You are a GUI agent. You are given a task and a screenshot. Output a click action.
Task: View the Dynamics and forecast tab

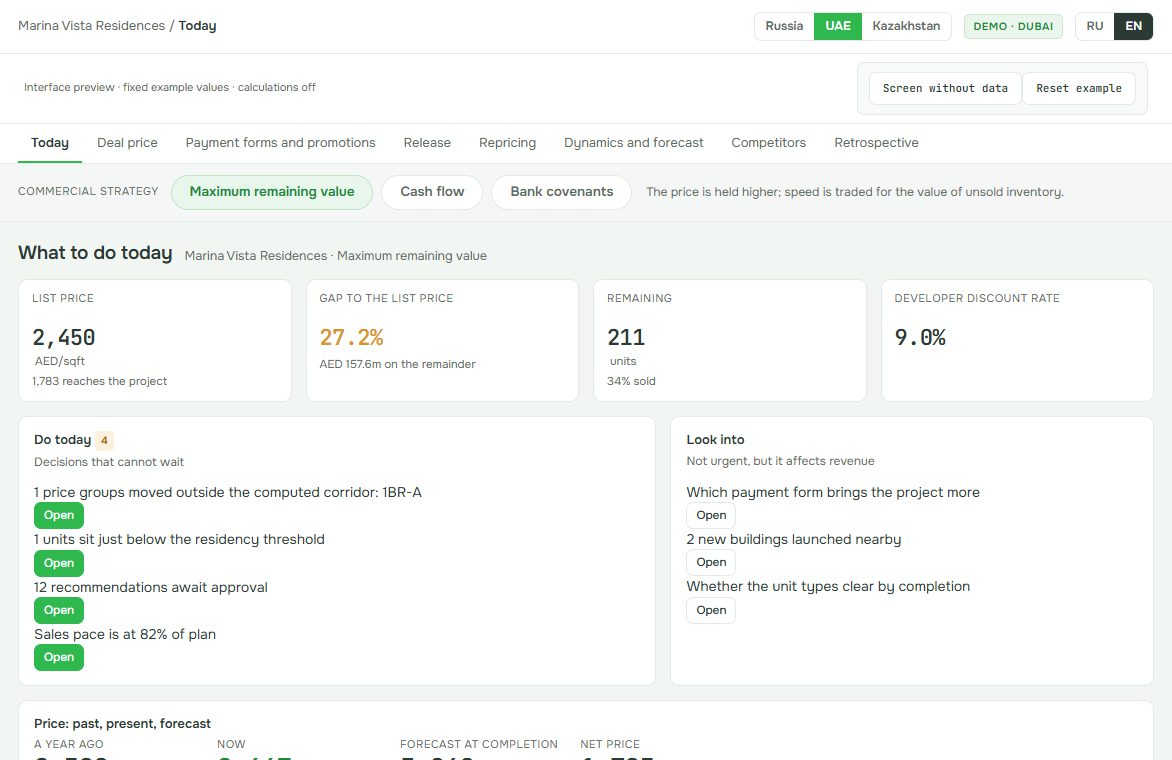[x=634, y=143]
